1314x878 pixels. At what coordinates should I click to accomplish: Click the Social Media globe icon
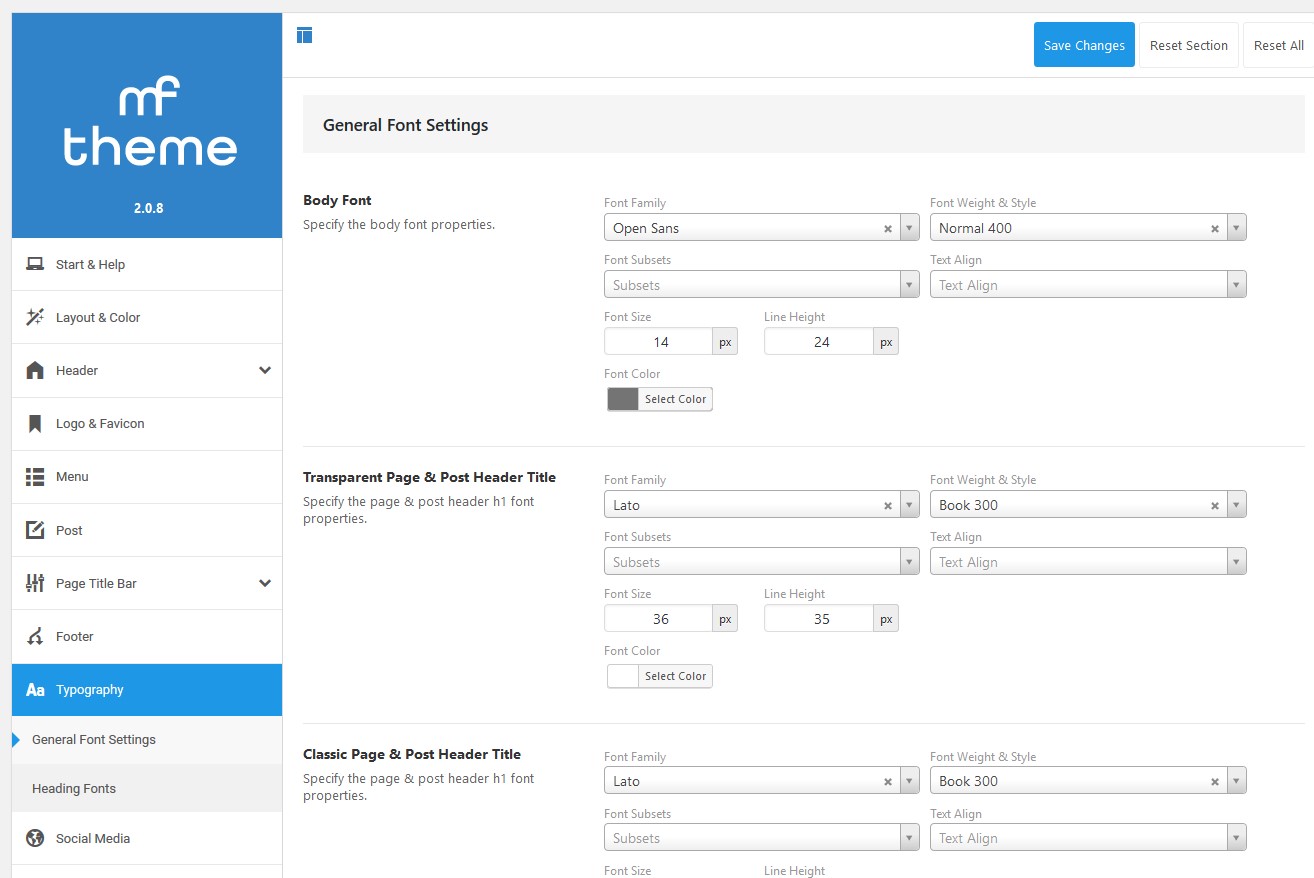35,838
